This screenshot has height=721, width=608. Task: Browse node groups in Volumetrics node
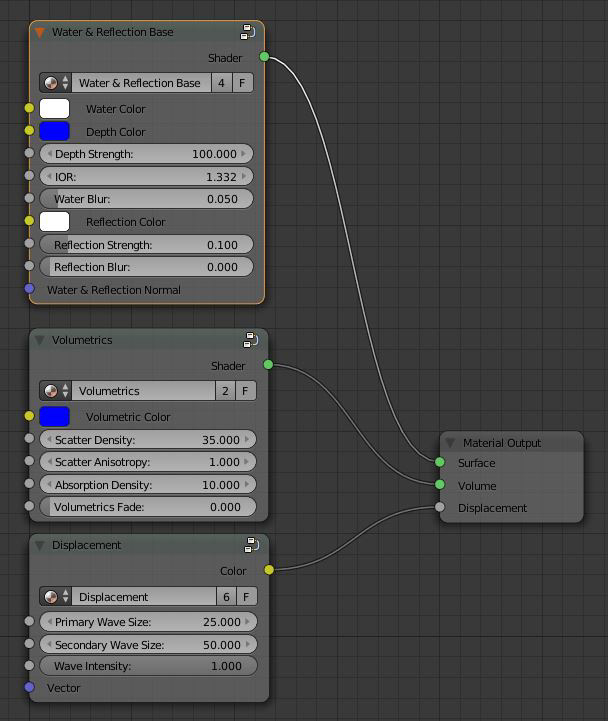[56, 391]
